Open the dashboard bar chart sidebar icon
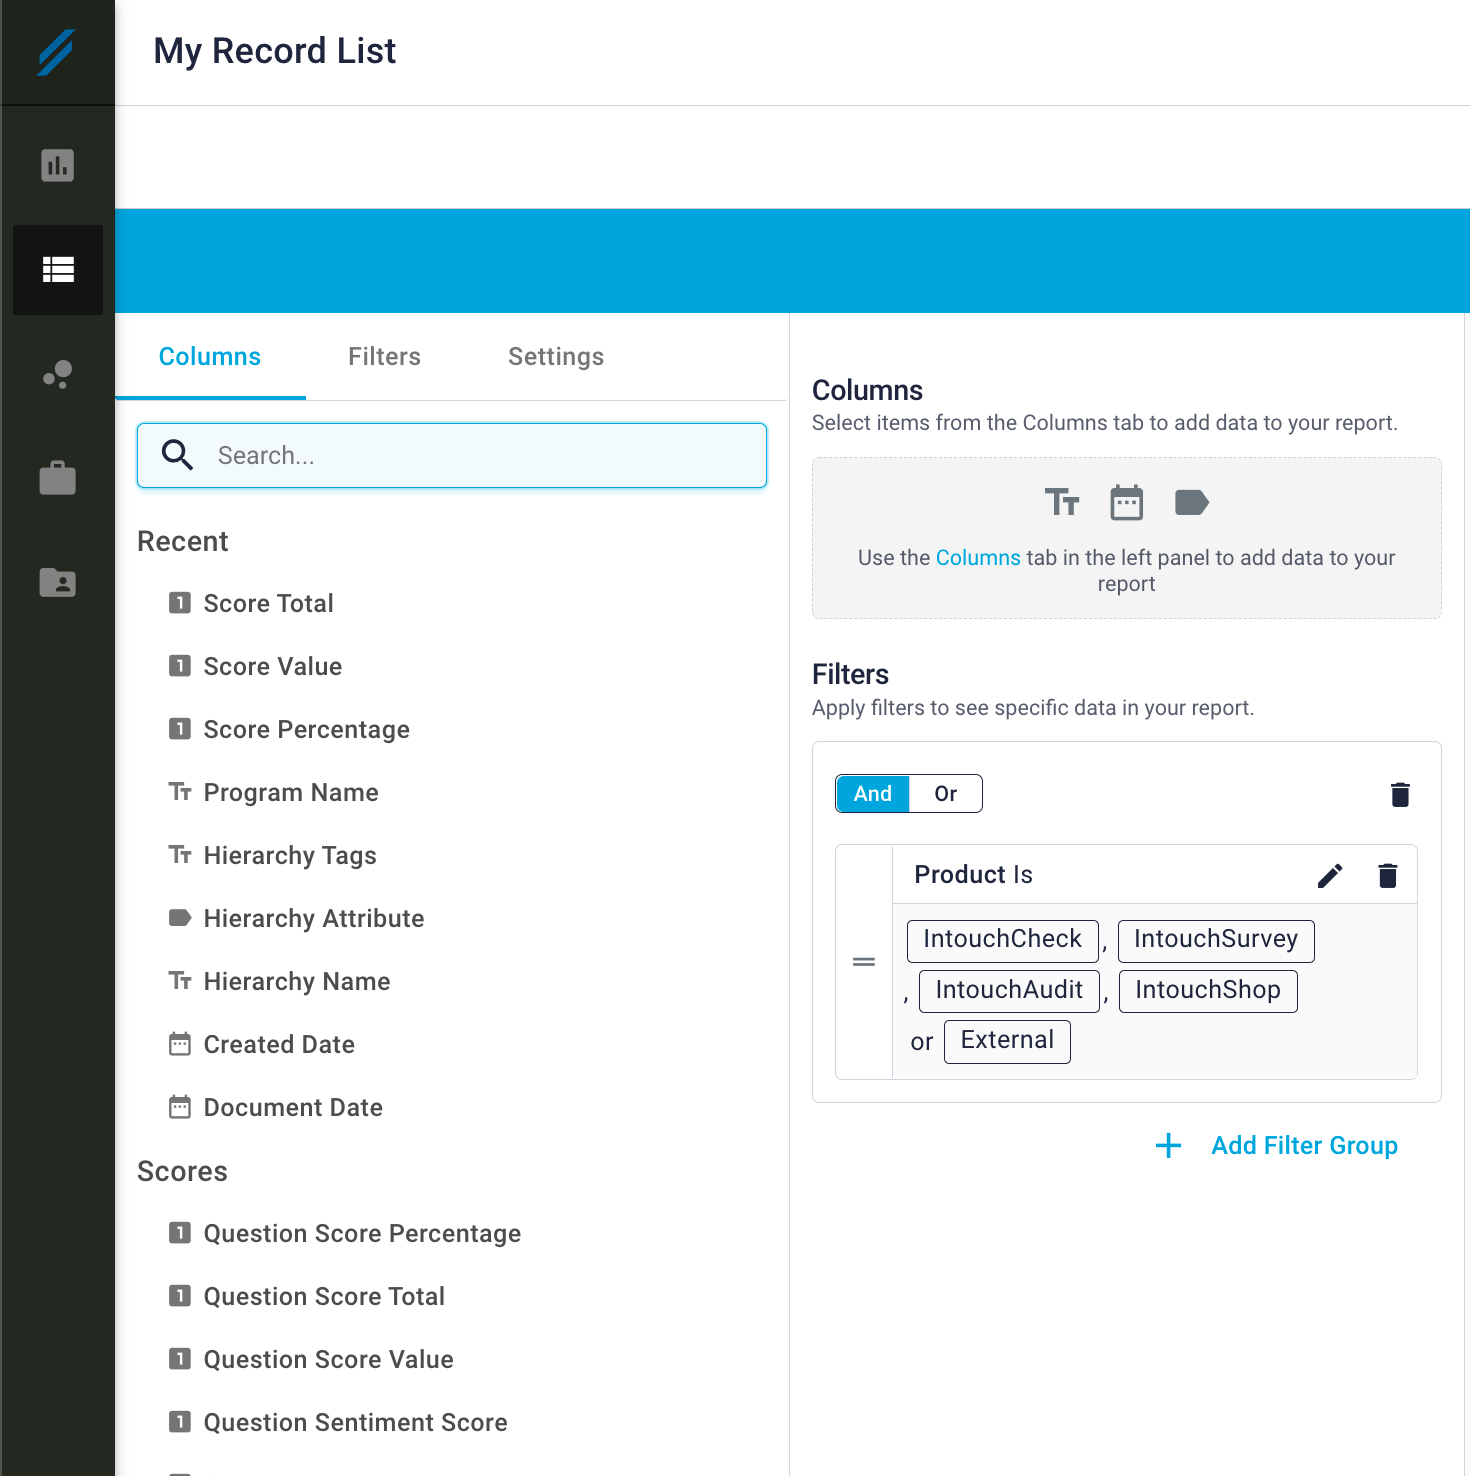 click(x=57, y=165)
